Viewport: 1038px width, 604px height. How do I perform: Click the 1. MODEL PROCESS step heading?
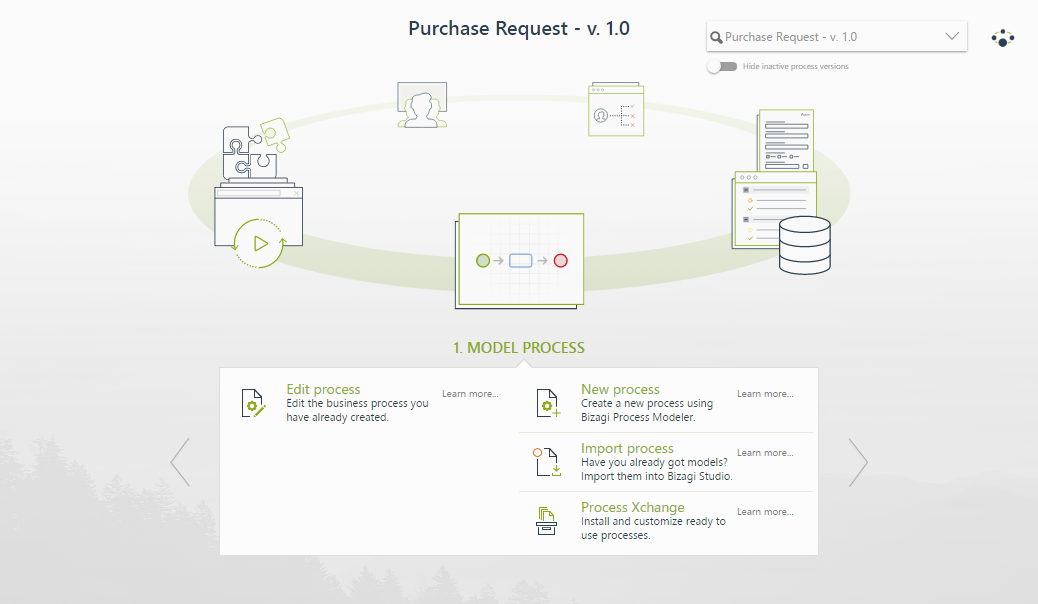click(x=519, y=348)
